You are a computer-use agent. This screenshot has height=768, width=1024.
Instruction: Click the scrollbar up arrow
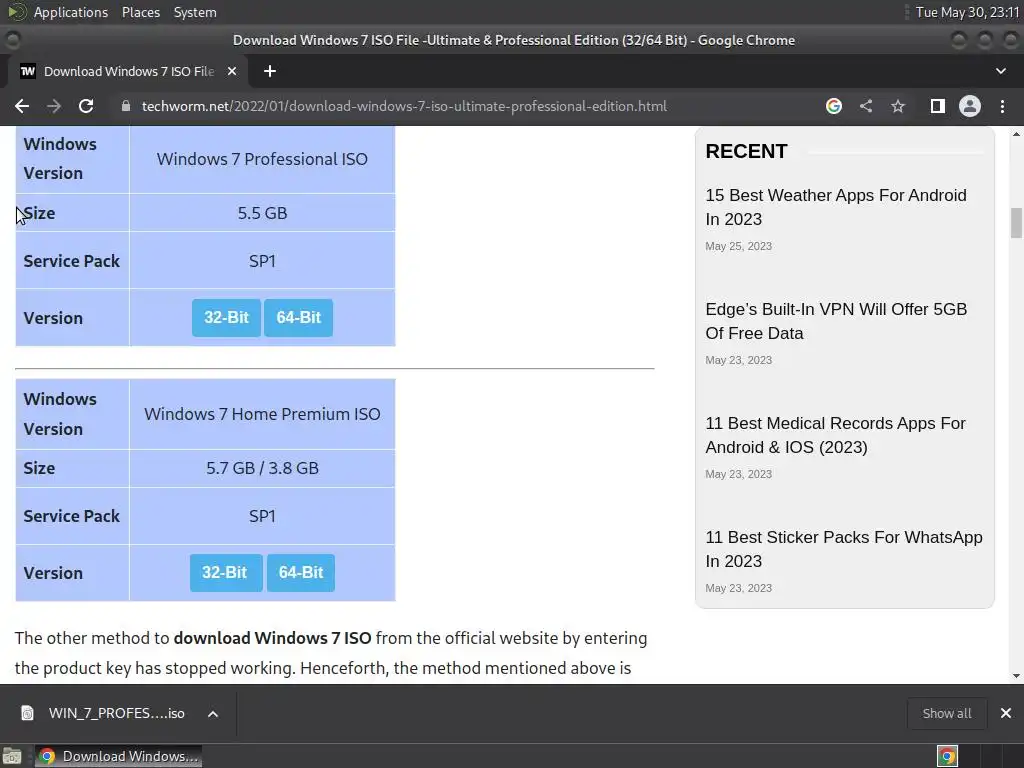1016,135
